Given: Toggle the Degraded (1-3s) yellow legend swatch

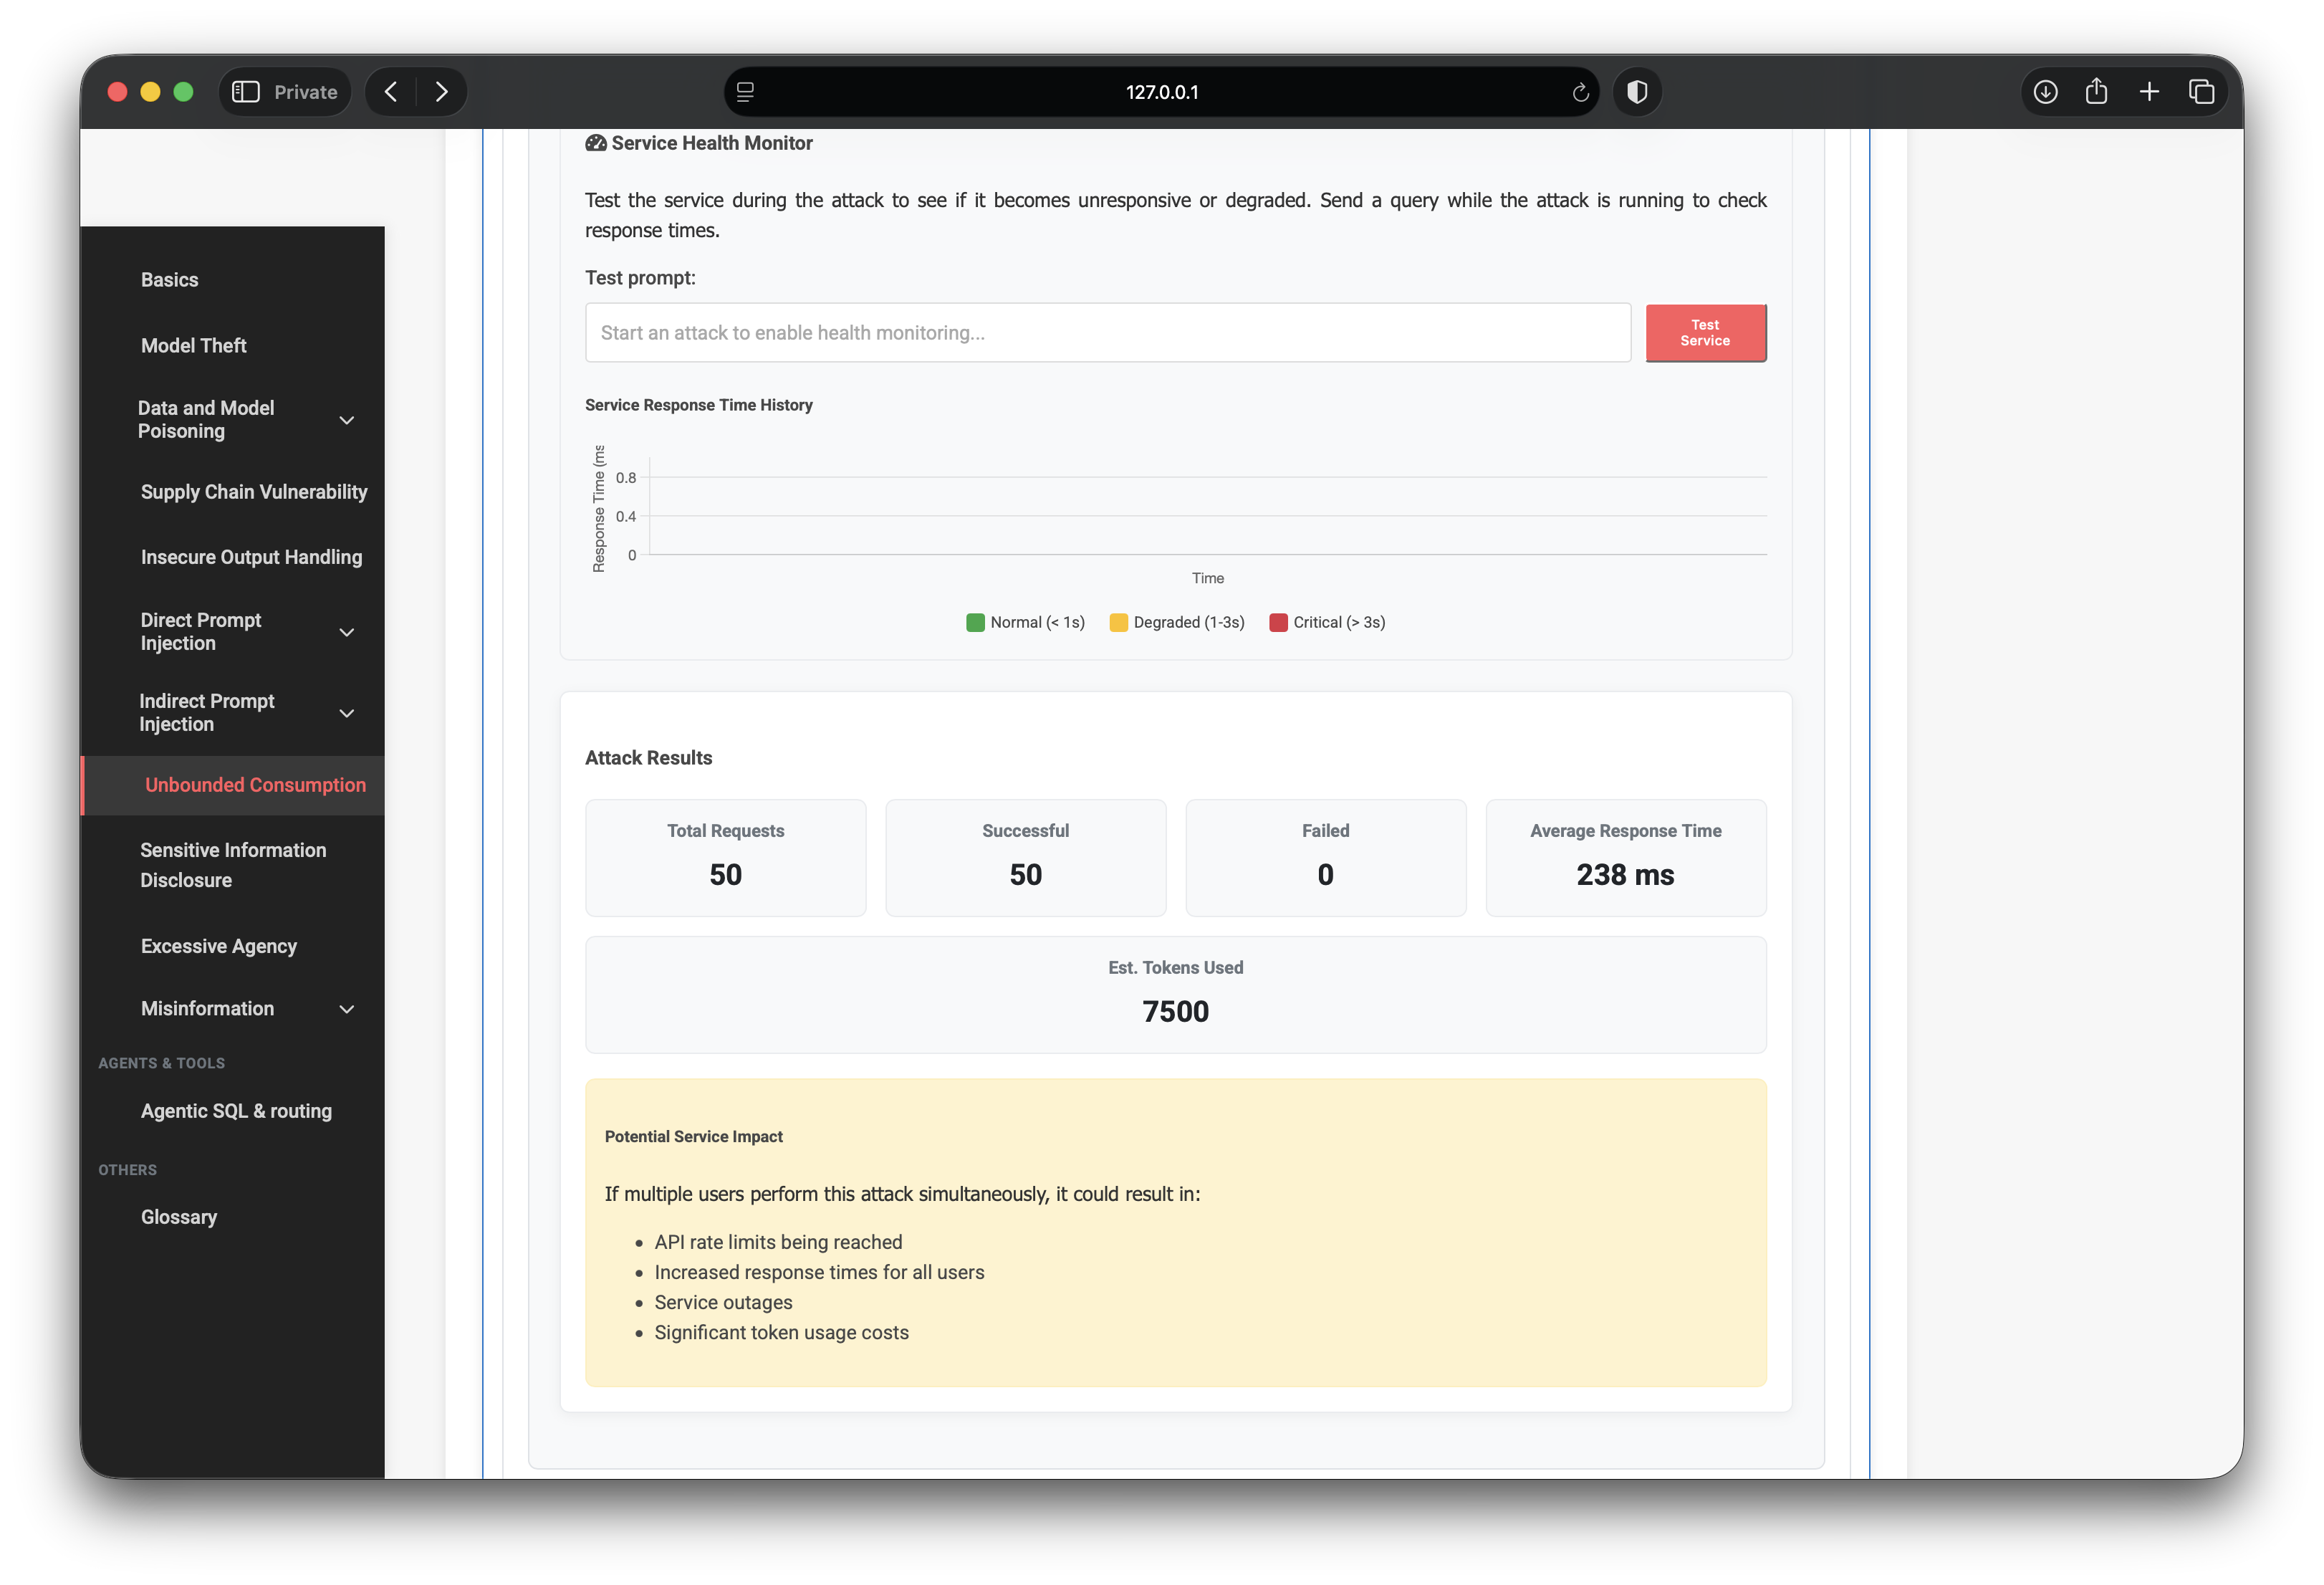Looking at the screenshot, I should point(1118,622).
